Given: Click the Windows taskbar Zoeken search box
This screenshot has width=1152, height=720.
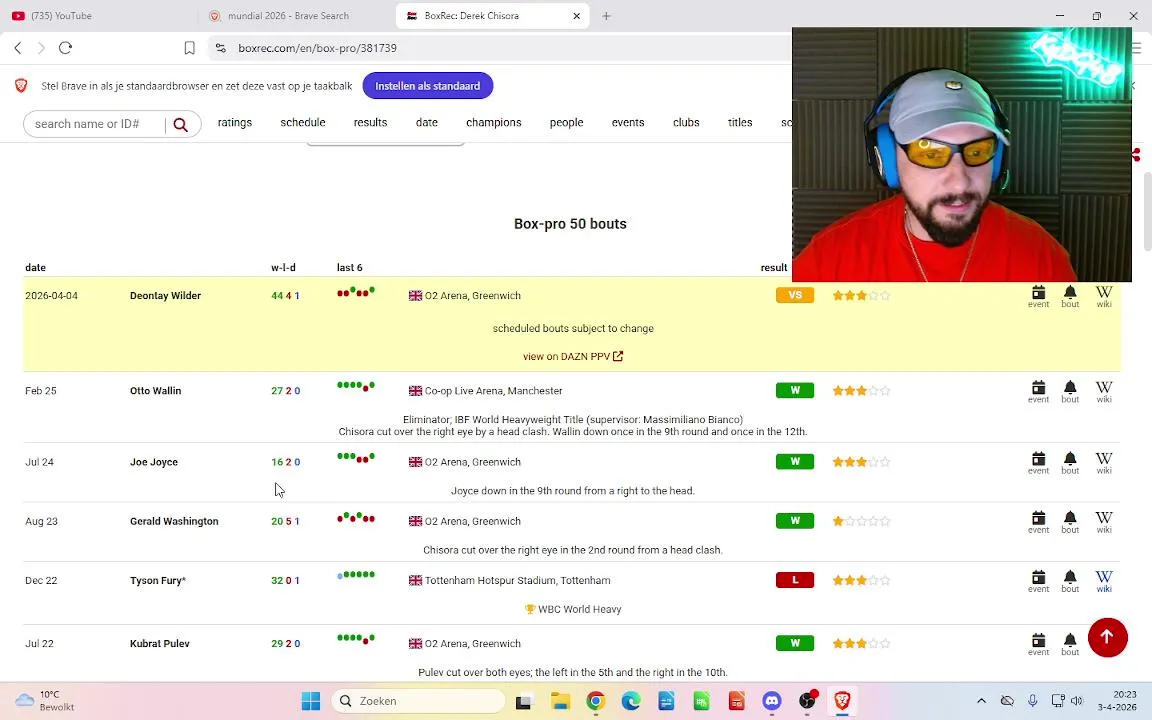Looking at the screenshot, I should 419,701.
